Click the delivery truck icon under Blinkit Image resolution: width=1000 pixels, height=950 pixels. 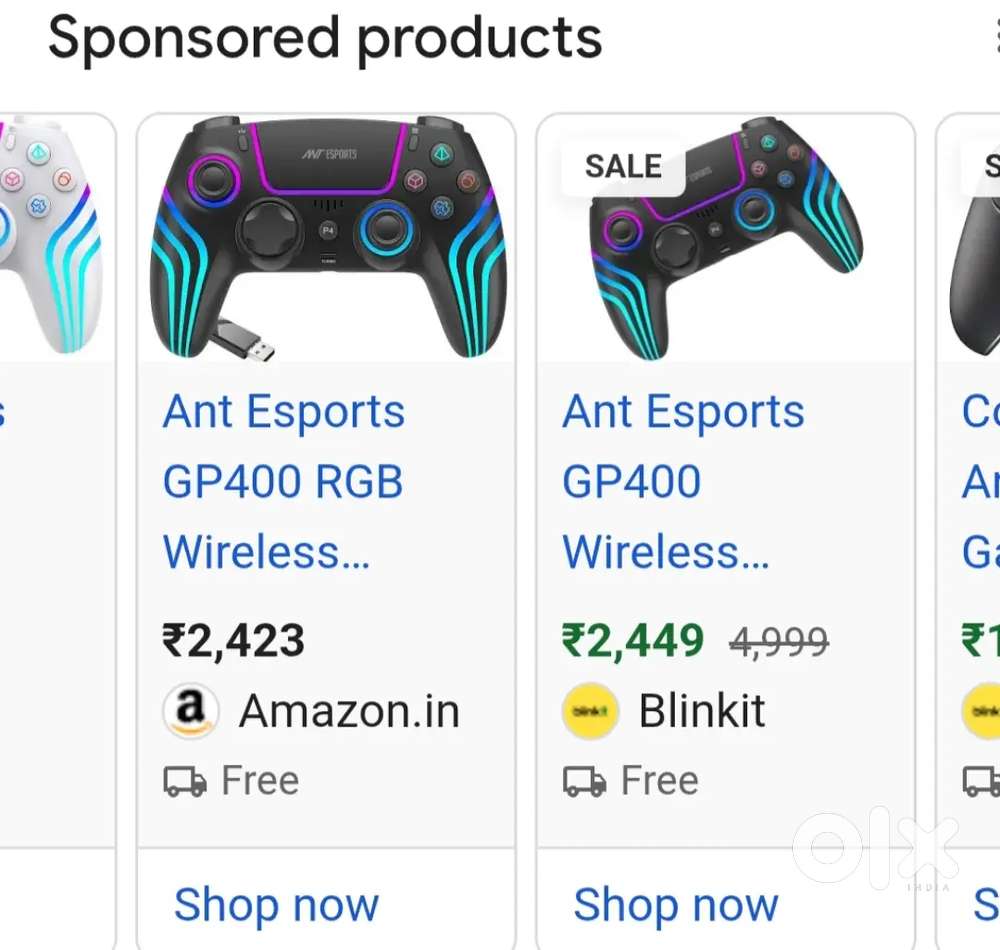pyautogui.click(x=587, y=780)
